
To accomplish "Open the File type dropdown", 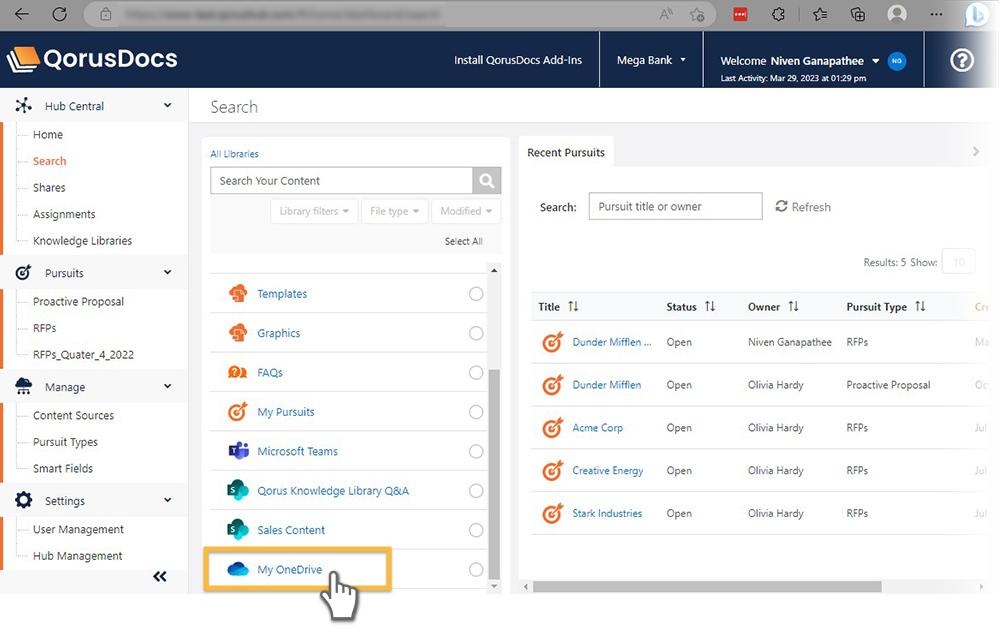I will [394, 211].
